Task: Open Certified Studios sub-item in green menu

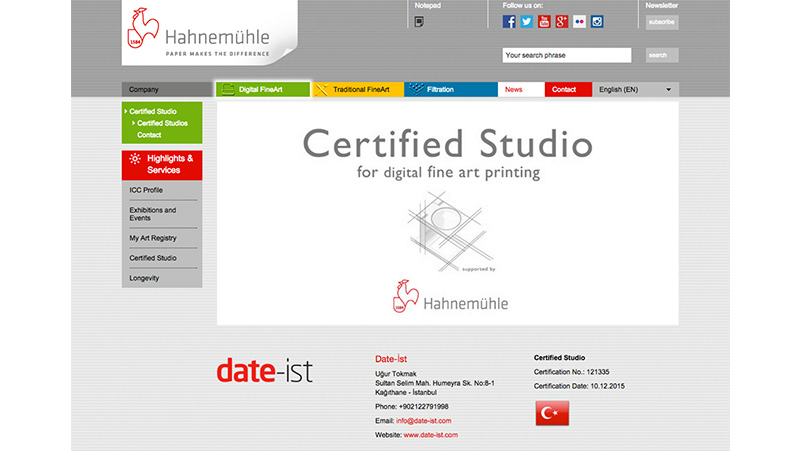Action: [x=160, y=123]
